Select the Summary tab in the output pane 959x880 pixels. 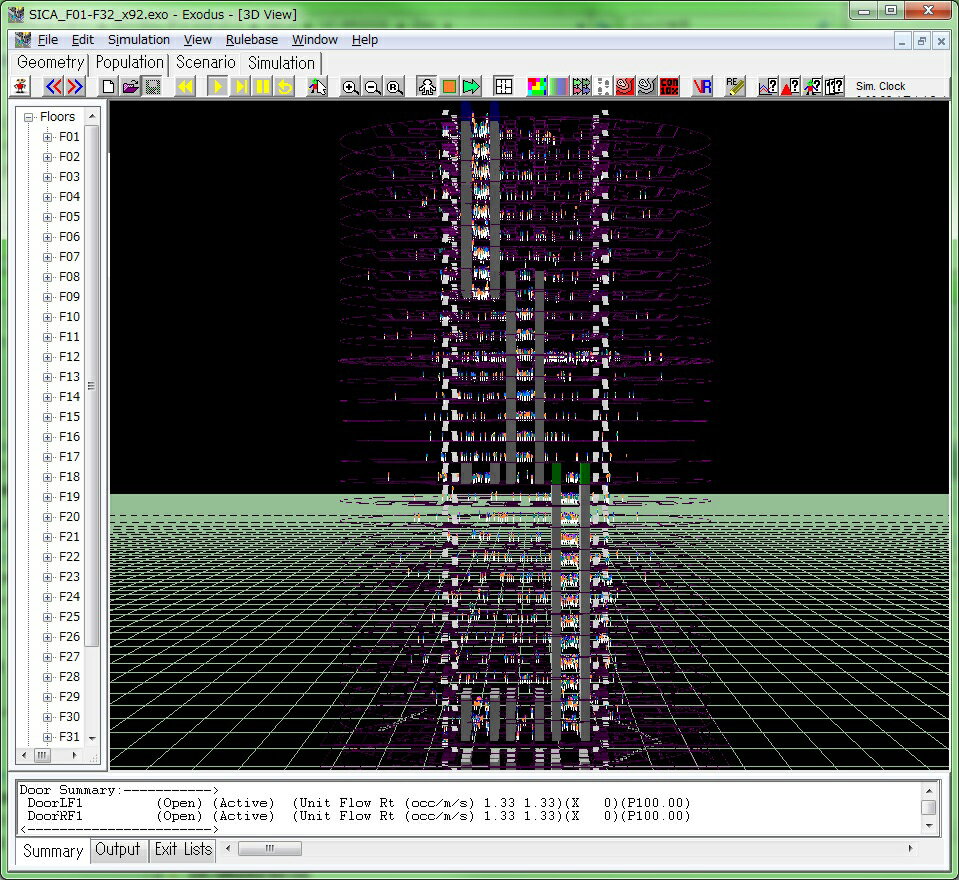[53, 851]
